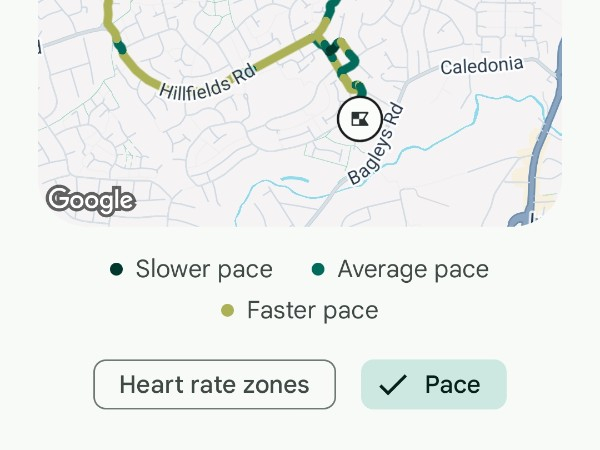Click the checkmark icon on Pace chip
600x450 pixels.
coord(393,385)
